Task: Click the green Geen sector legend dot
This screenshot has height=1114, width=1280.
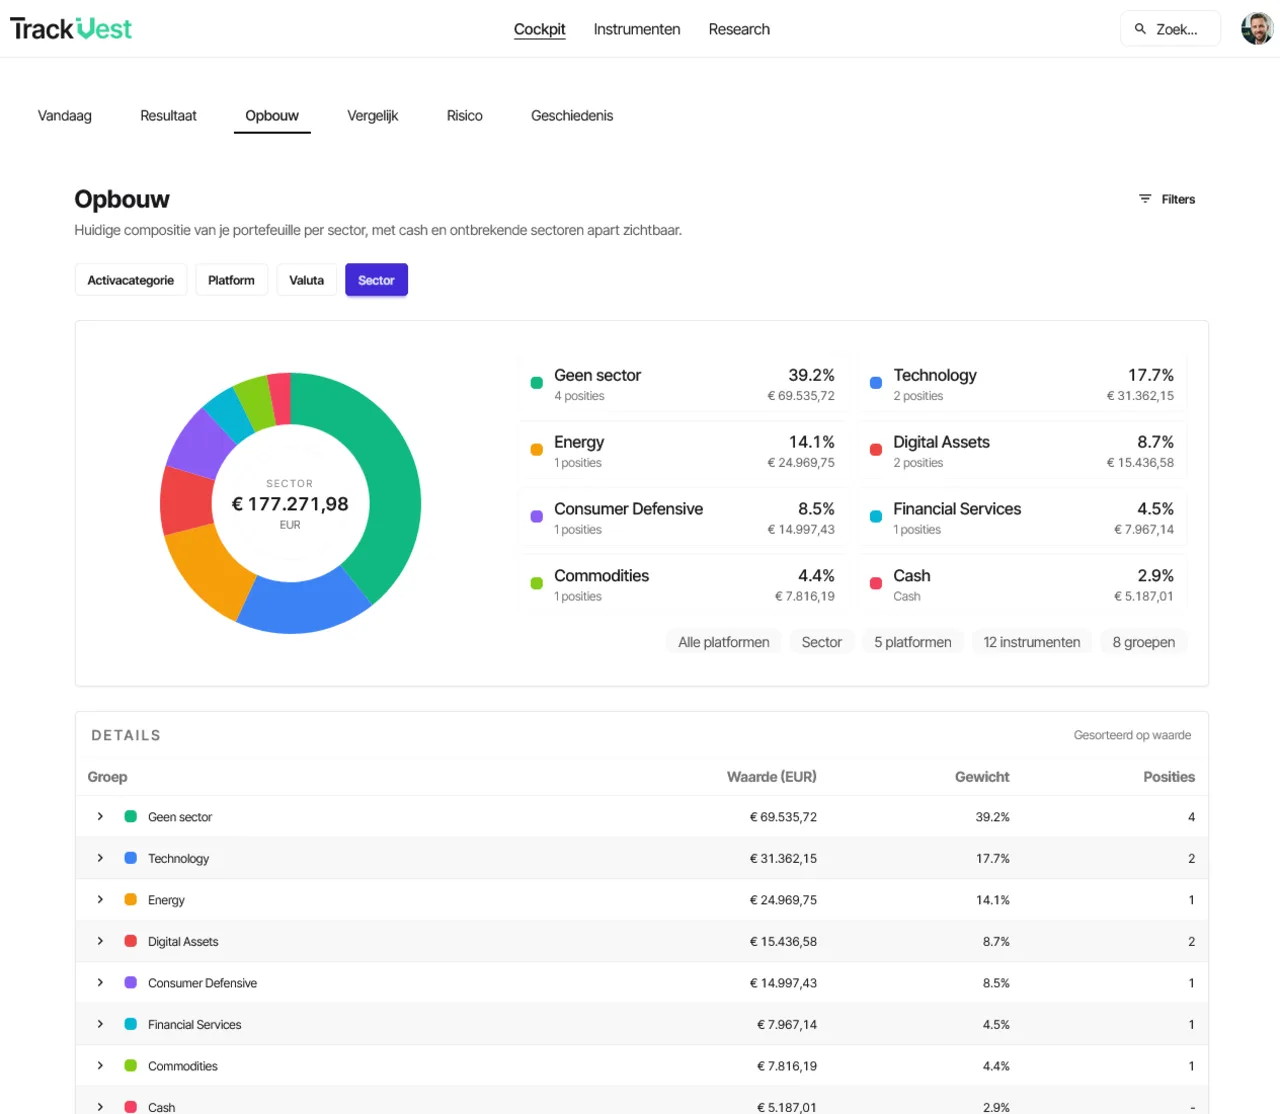Action: pos(536,383)
